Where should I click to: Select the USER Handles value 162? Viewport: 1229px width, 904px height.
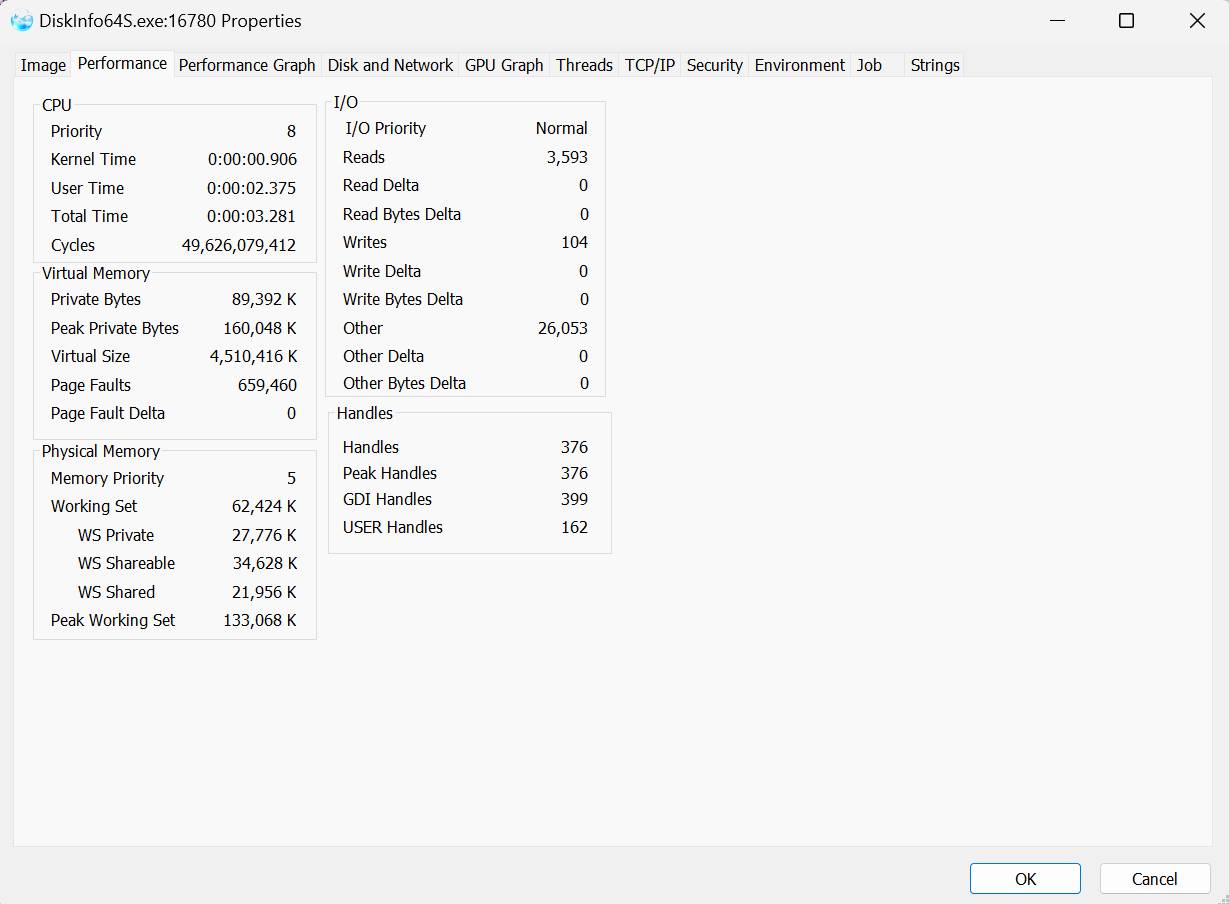[x=575, y=527]
